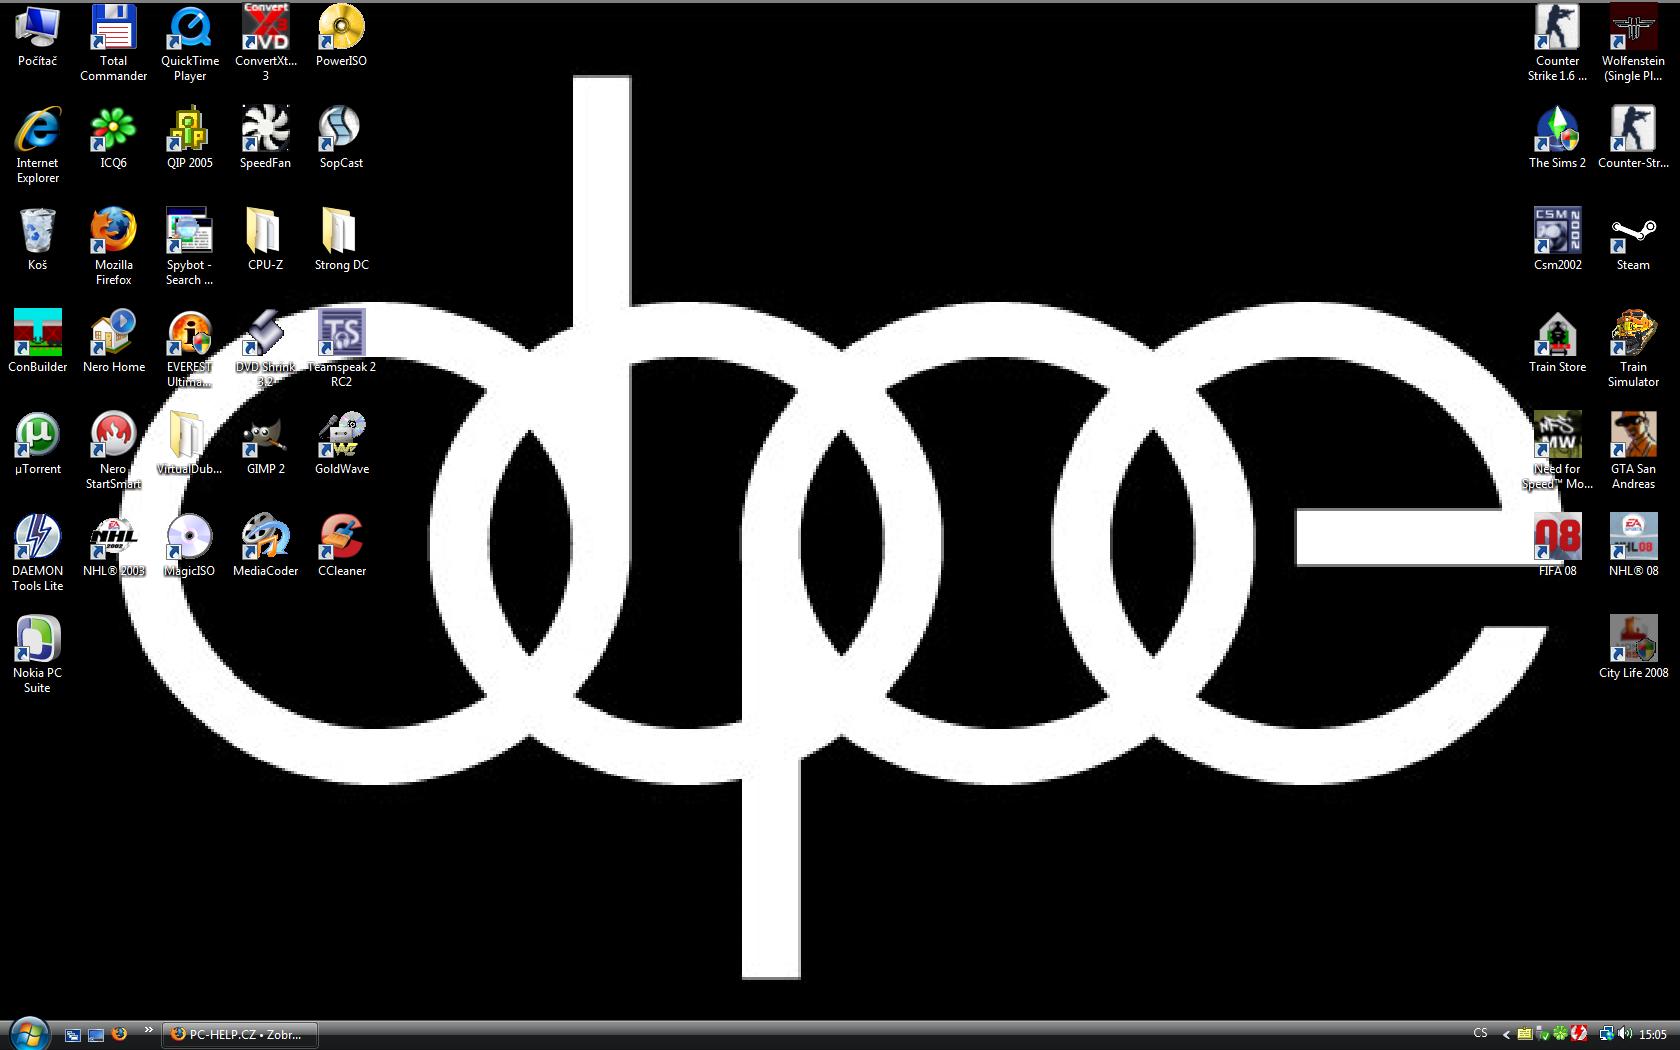Open ICQ from the system tray

(x=1560, y=1035)
